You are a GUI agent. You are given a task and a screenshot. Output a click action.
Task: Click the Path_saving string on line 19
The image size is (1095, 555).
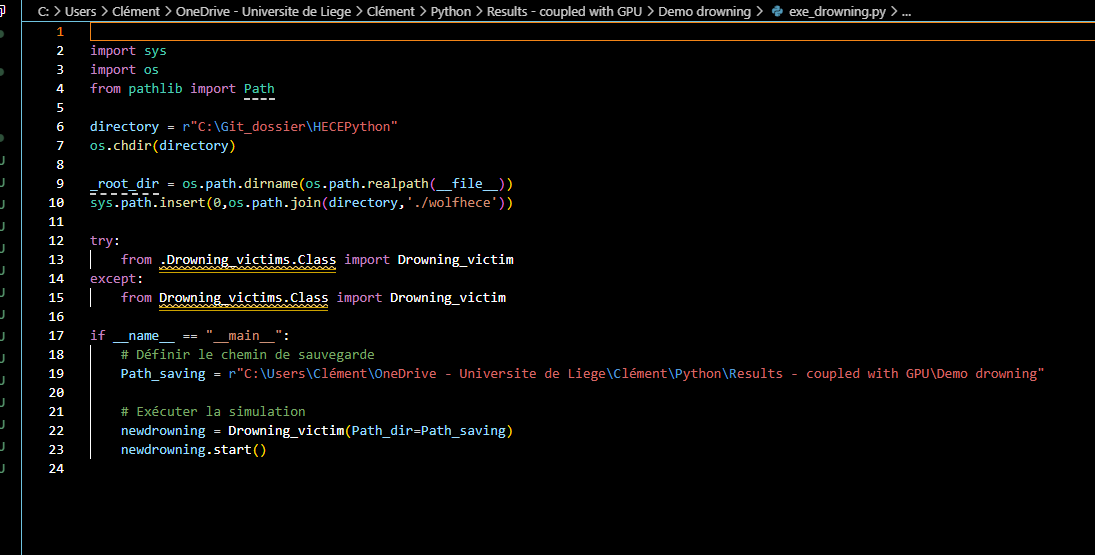[636, 374]
